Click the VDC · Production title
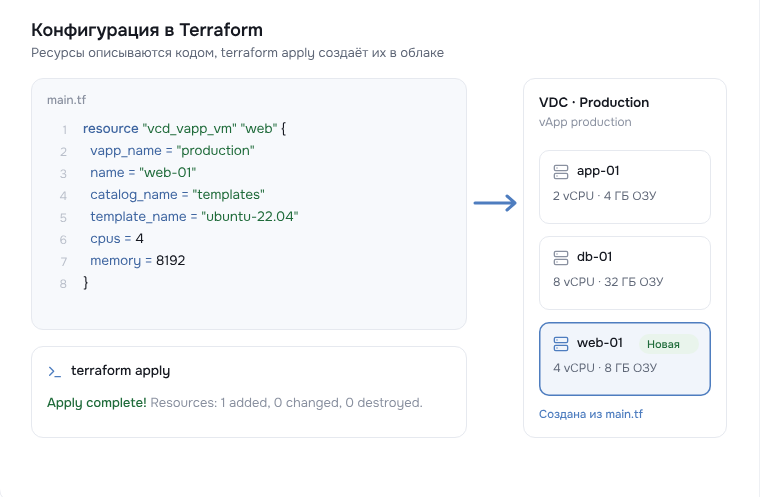This screenshot has width=760, height=497. [594, 102]
